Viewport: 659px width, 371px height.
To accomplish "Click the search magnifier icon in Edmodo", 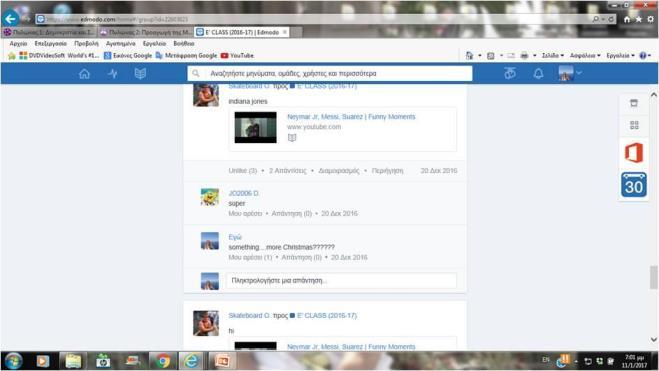I will (196, 74).
